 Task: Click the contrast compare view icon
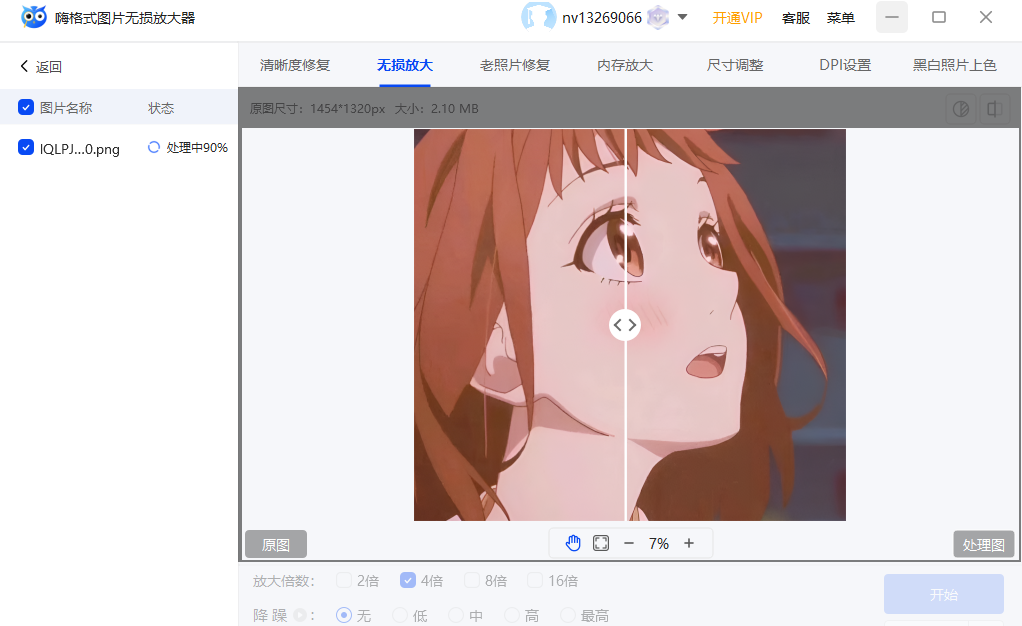point(961,109)
